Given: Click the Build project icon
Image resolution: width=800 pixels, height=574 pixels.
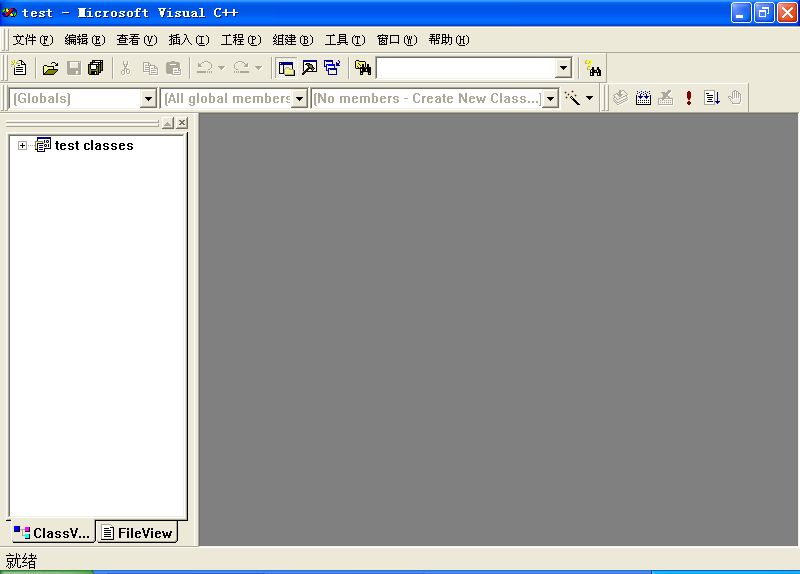Looking at the screenshot, I should click(x=643, y=97).
